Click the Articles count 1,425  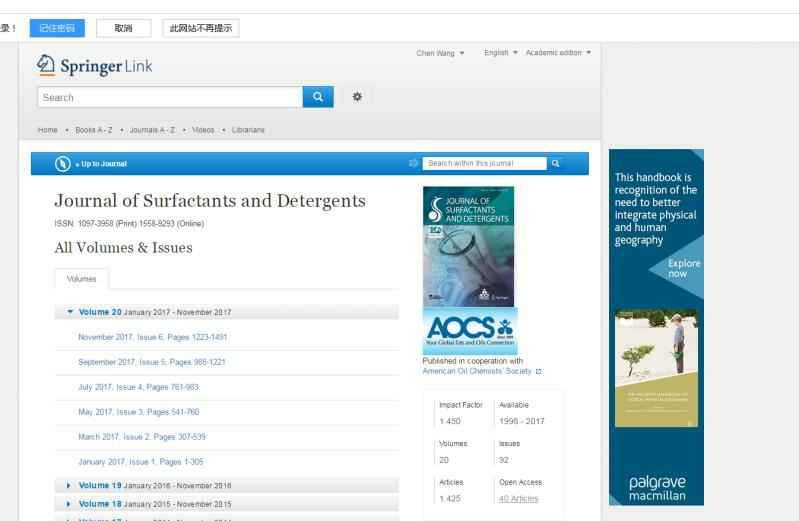point(450,499)
